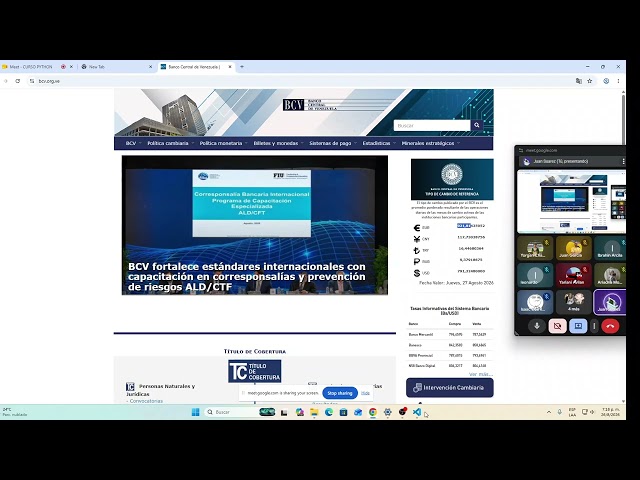Click the taskbar clock showing date and time

611,412
